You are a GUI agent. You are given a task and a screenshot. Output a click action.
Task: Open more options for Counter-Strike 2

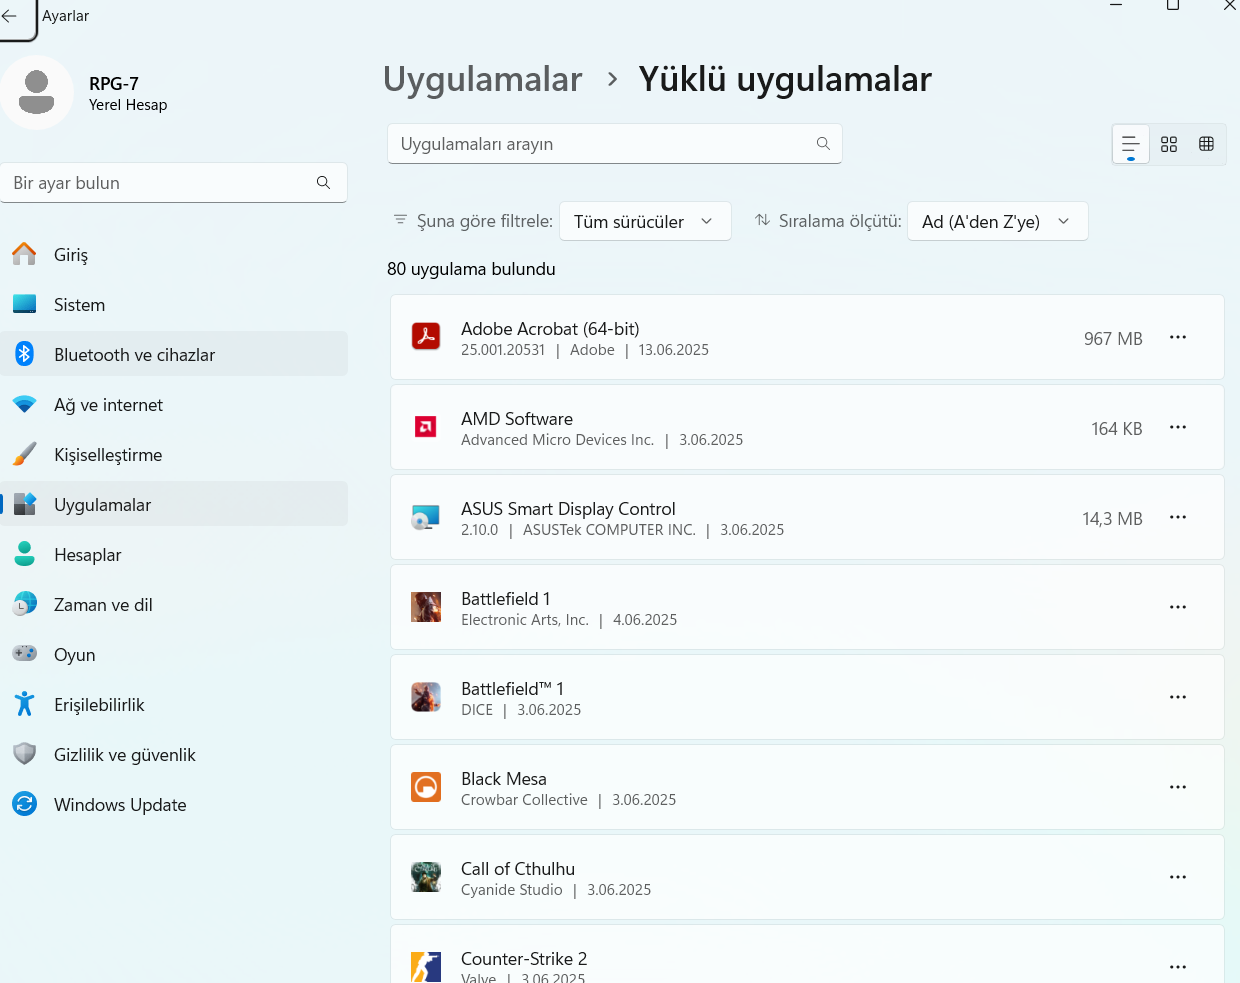(x=1178, y=967)
